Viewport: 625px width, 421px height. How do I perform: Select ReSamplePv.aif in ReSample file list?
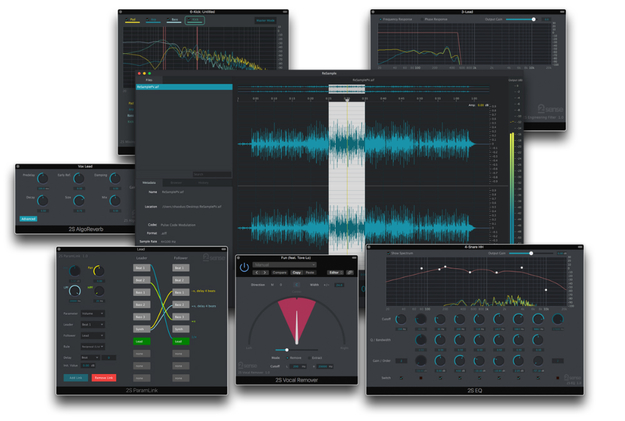click(184, 87)
